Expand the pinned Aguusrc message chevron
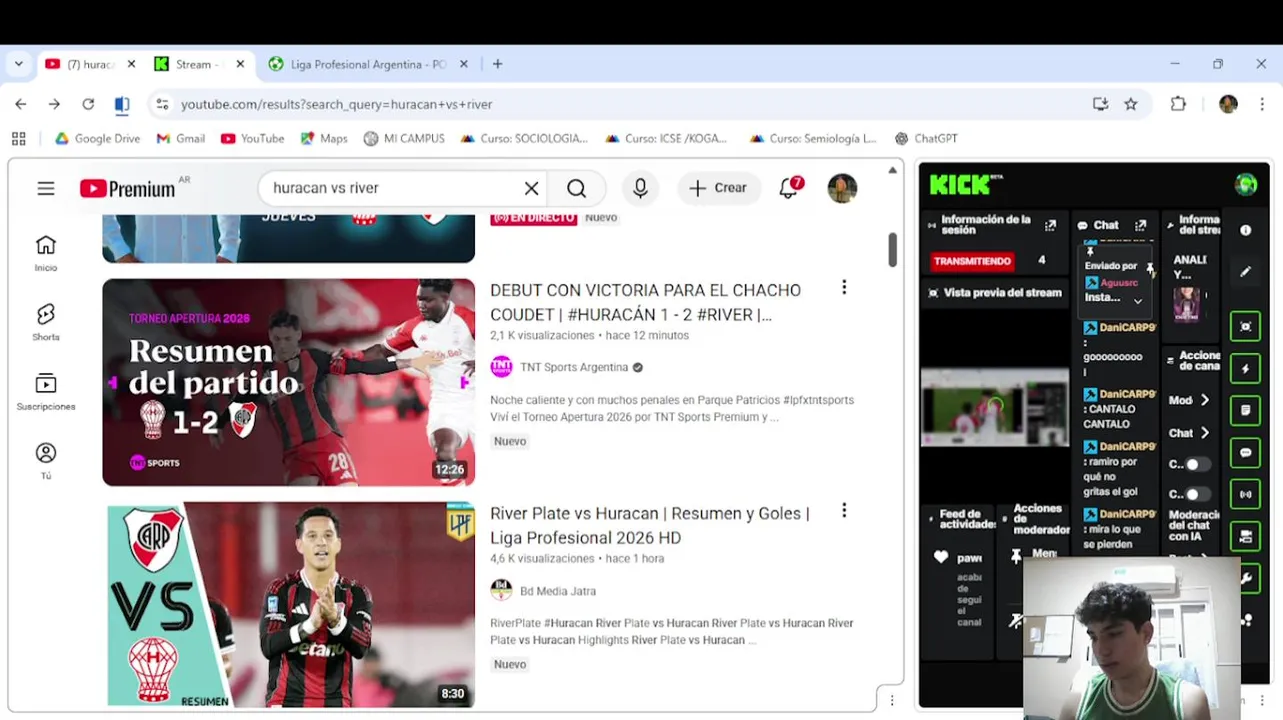Screen dimensions: 1283x720 1137,302
